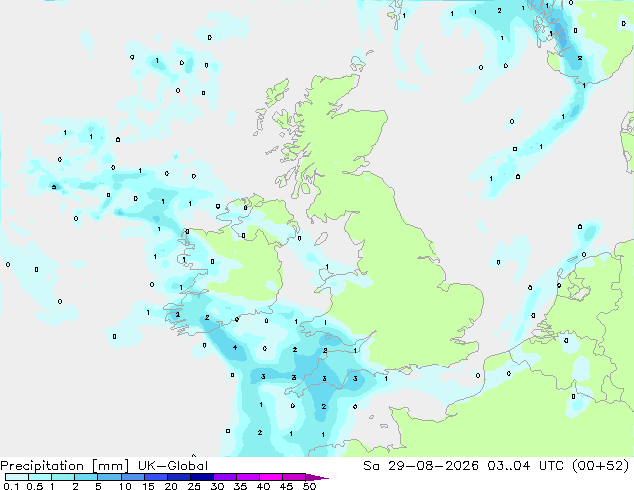Screen dimensions: 634x490
Task: Click the '35' legend label
Action: pos(240,486)
